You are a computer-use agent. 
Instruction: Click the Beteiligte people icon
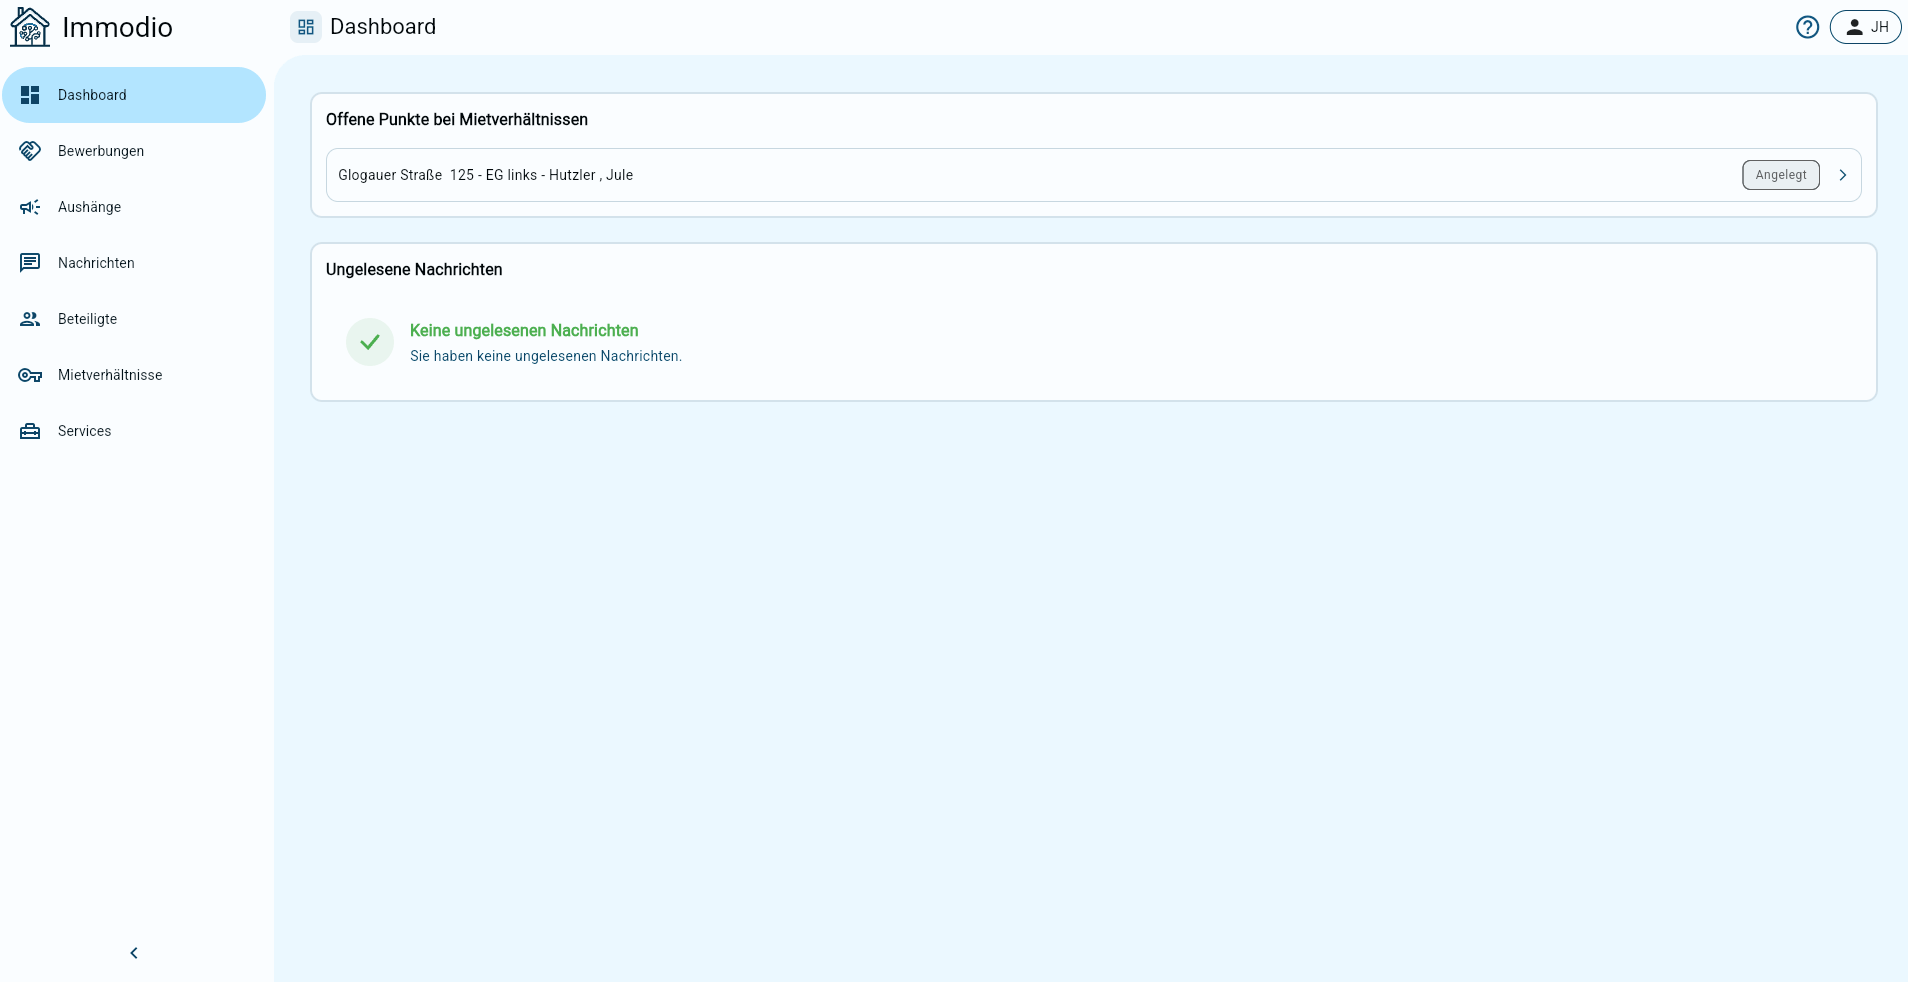click(30, 319)
